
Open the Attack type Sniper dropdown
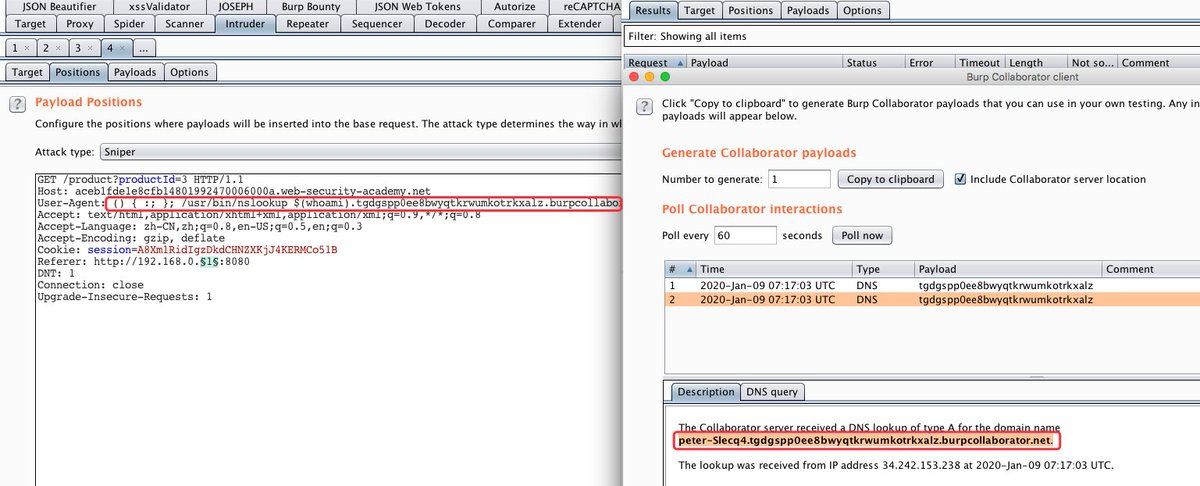click(x=360, y=152)
